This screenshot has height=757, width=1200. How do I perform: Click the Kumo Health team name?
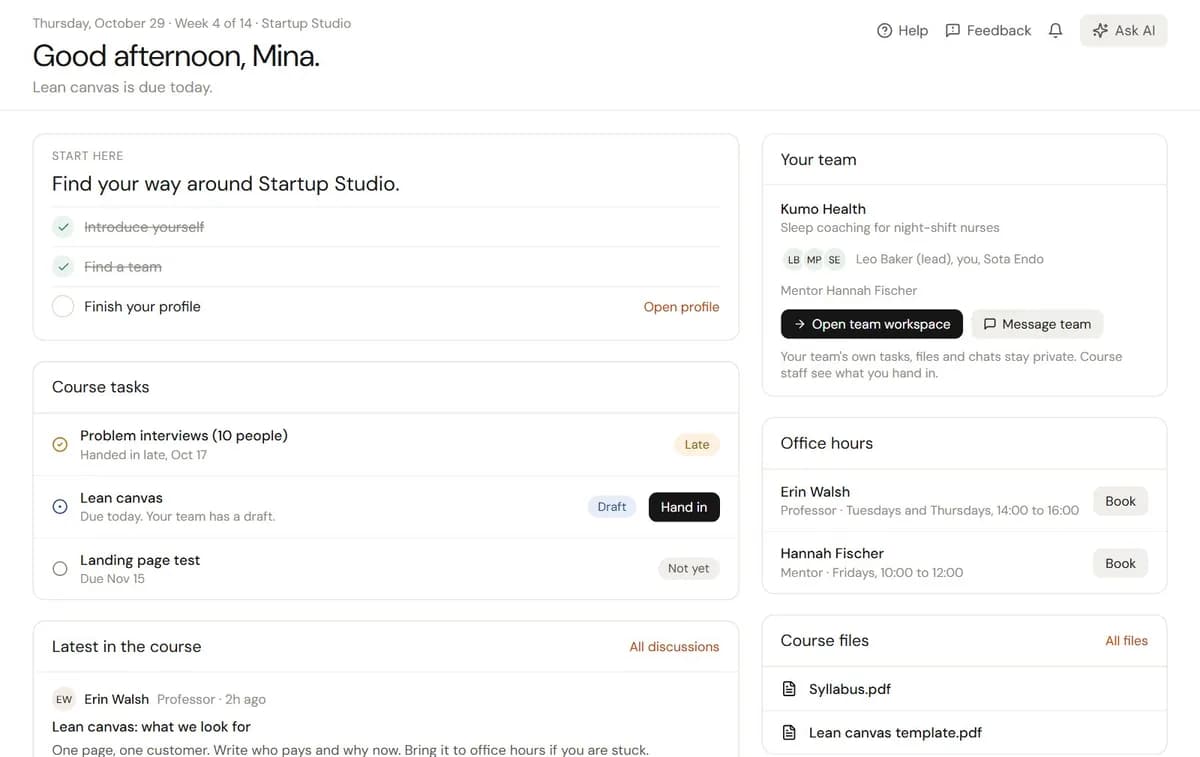pyautogui.click(x=823, y=209)
